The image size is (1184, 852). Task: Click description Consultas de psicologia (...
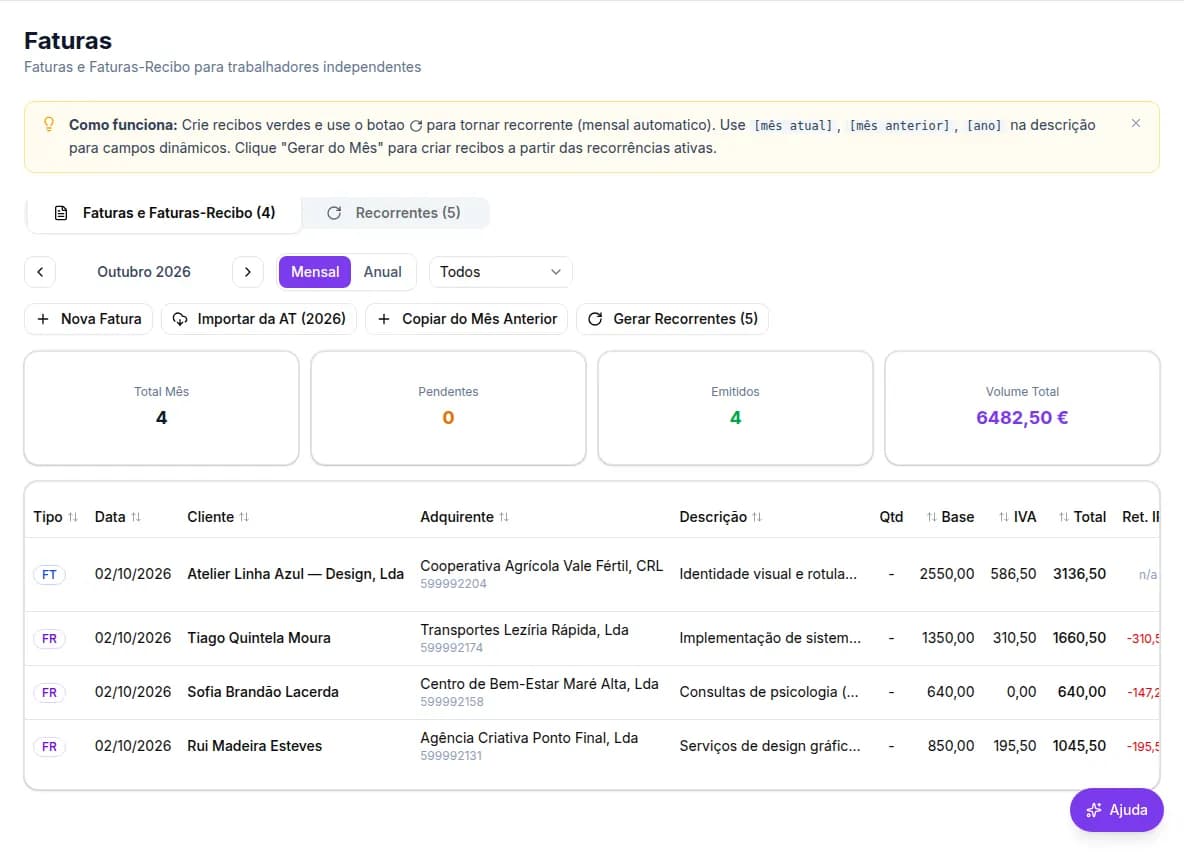point(769,692)
